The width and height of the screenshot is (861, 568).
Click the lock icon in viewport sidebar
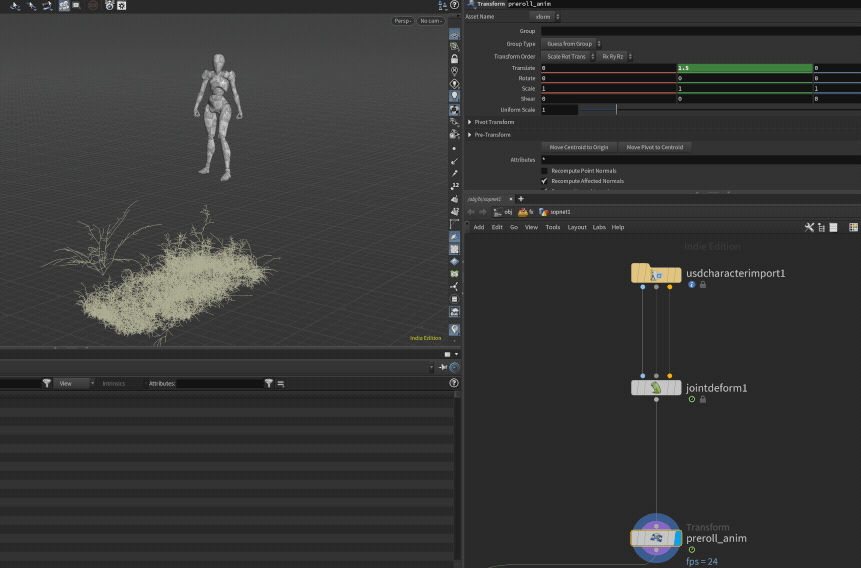[x=455, y=59]
